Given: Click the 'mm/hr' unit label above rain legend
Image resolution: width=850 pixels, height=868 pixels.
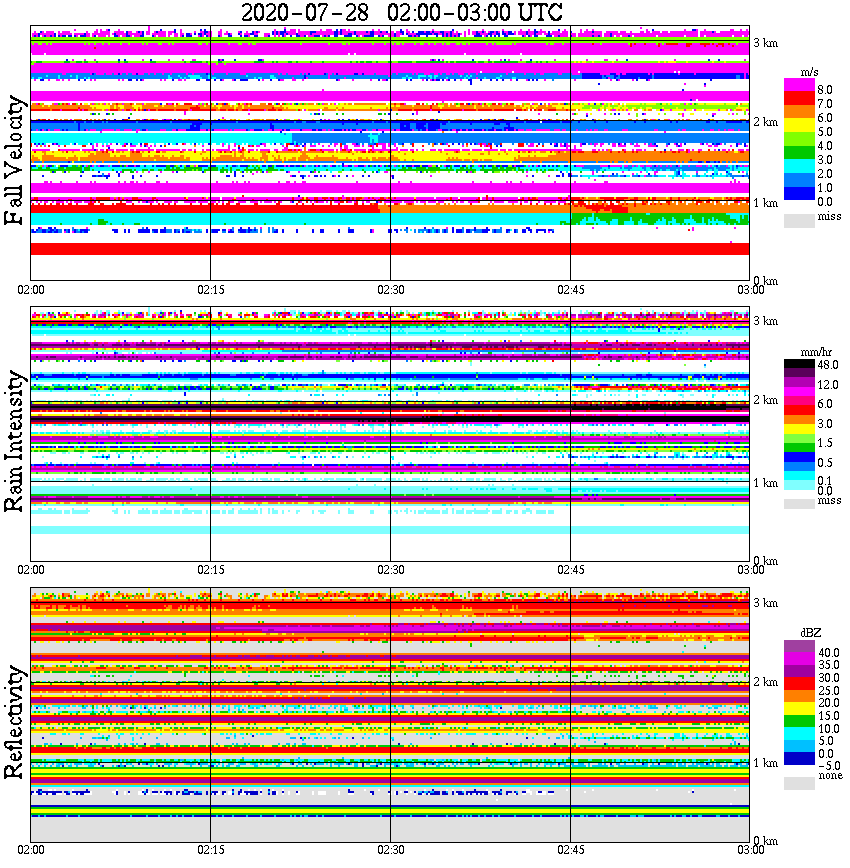Looking at the screenshot, I should pyautogui.click(x=816, y=353).
